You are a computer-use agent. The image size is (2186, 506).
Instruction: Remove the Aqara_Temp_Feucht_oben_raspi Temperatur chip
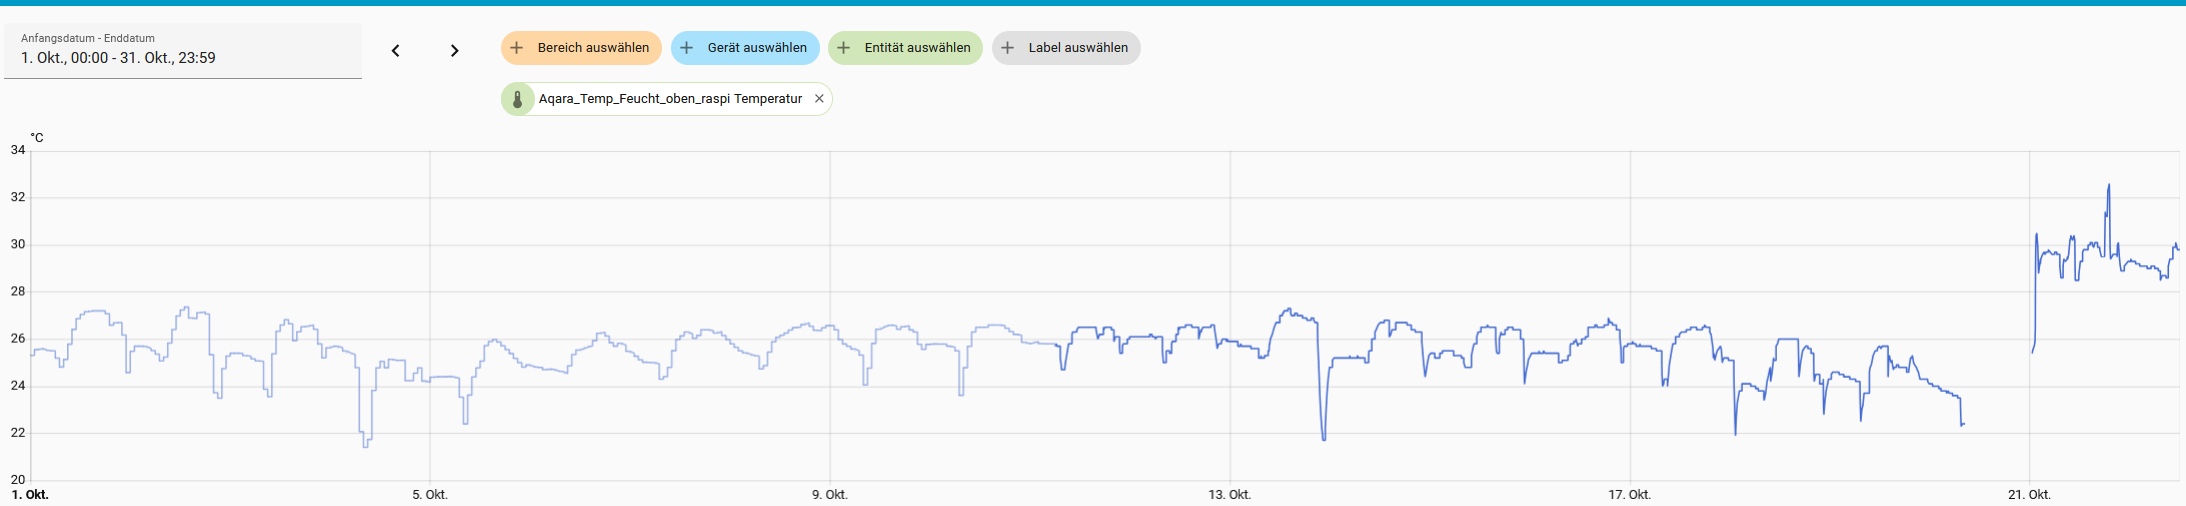819,99
